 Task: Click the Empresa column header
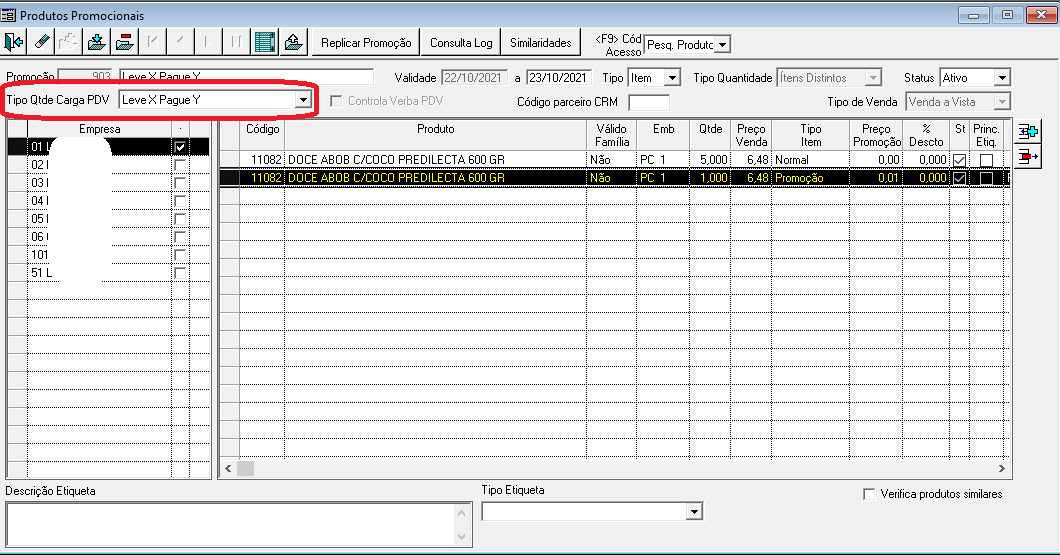click(99, 128)
